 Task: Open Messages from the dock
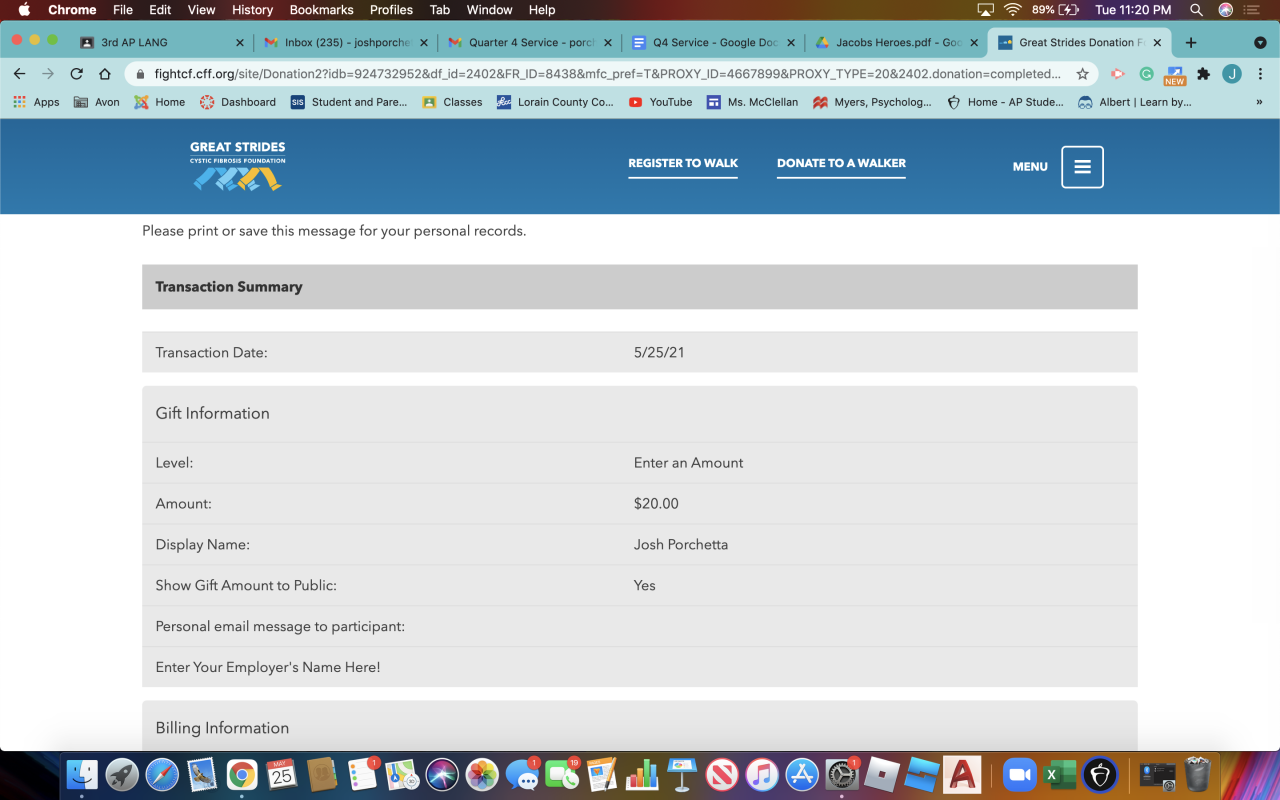pos(522,774)
